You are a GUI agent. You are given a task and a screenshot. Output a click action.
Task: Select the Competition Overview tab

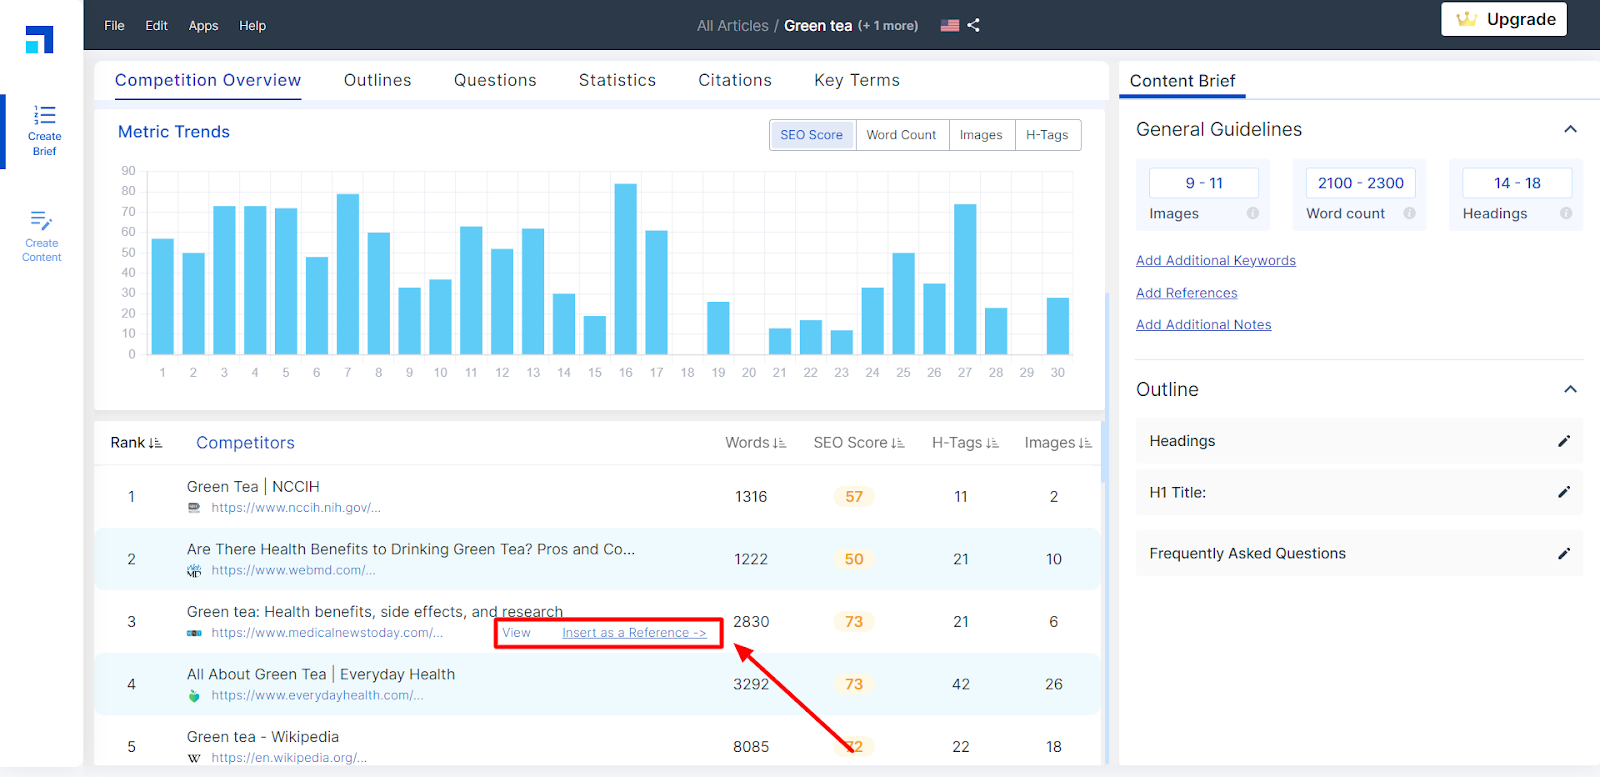coord(208,80)
